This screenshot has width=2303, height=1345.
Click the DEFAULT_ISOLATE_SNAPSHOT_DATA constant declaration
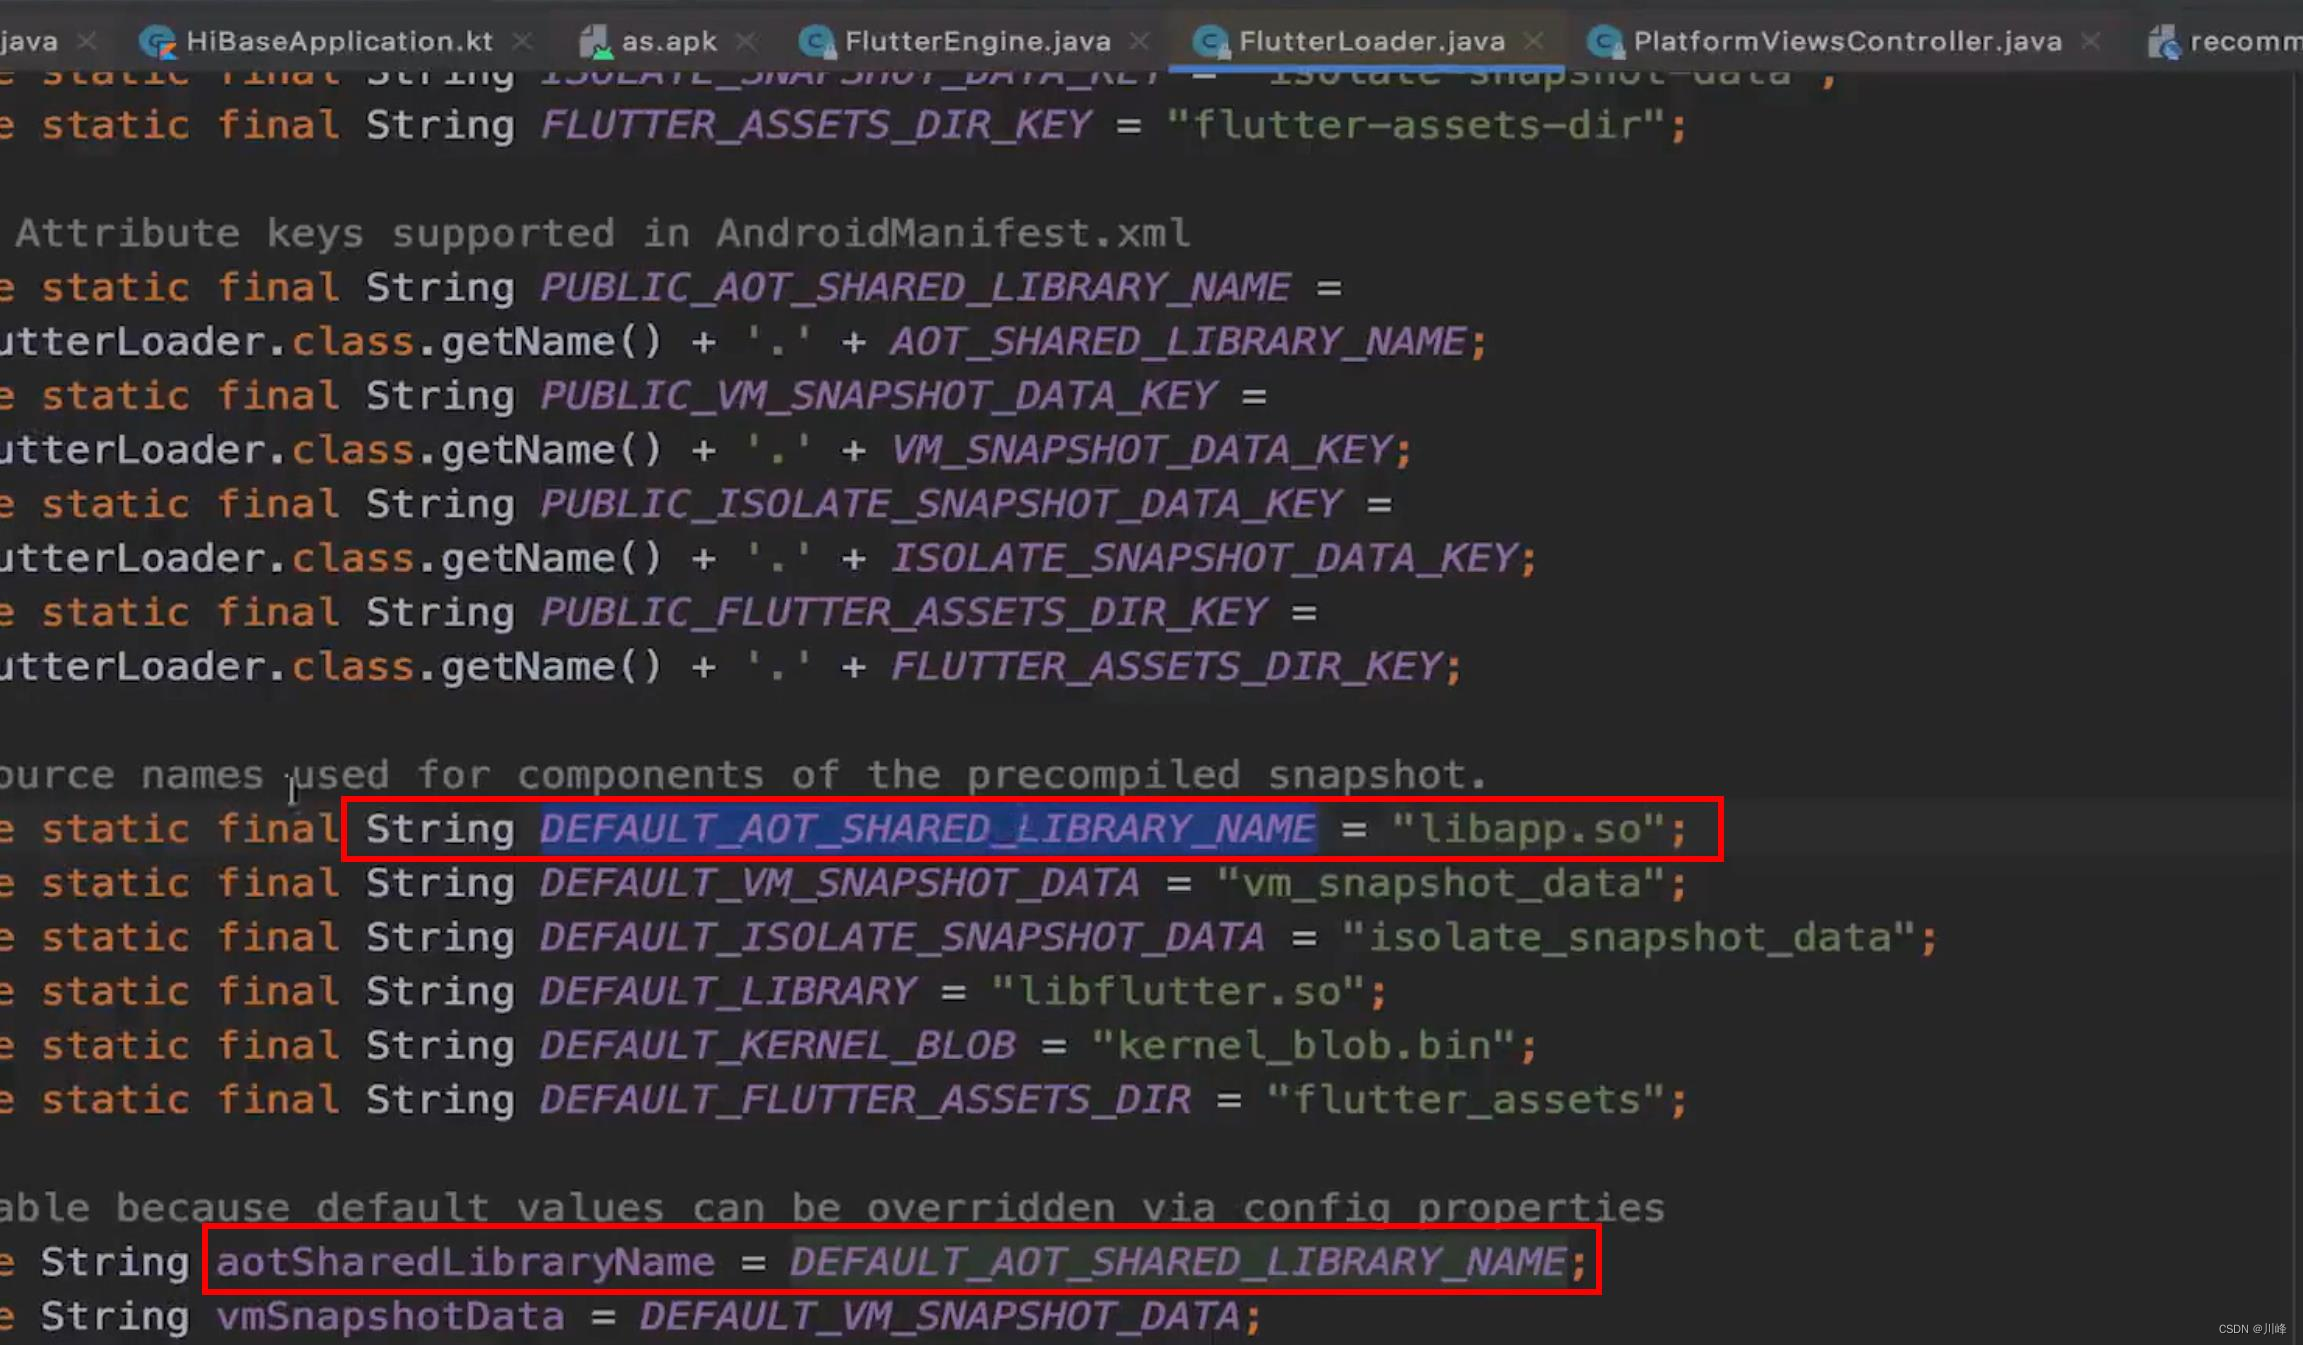pyautogui.click(x=902, y=937)
